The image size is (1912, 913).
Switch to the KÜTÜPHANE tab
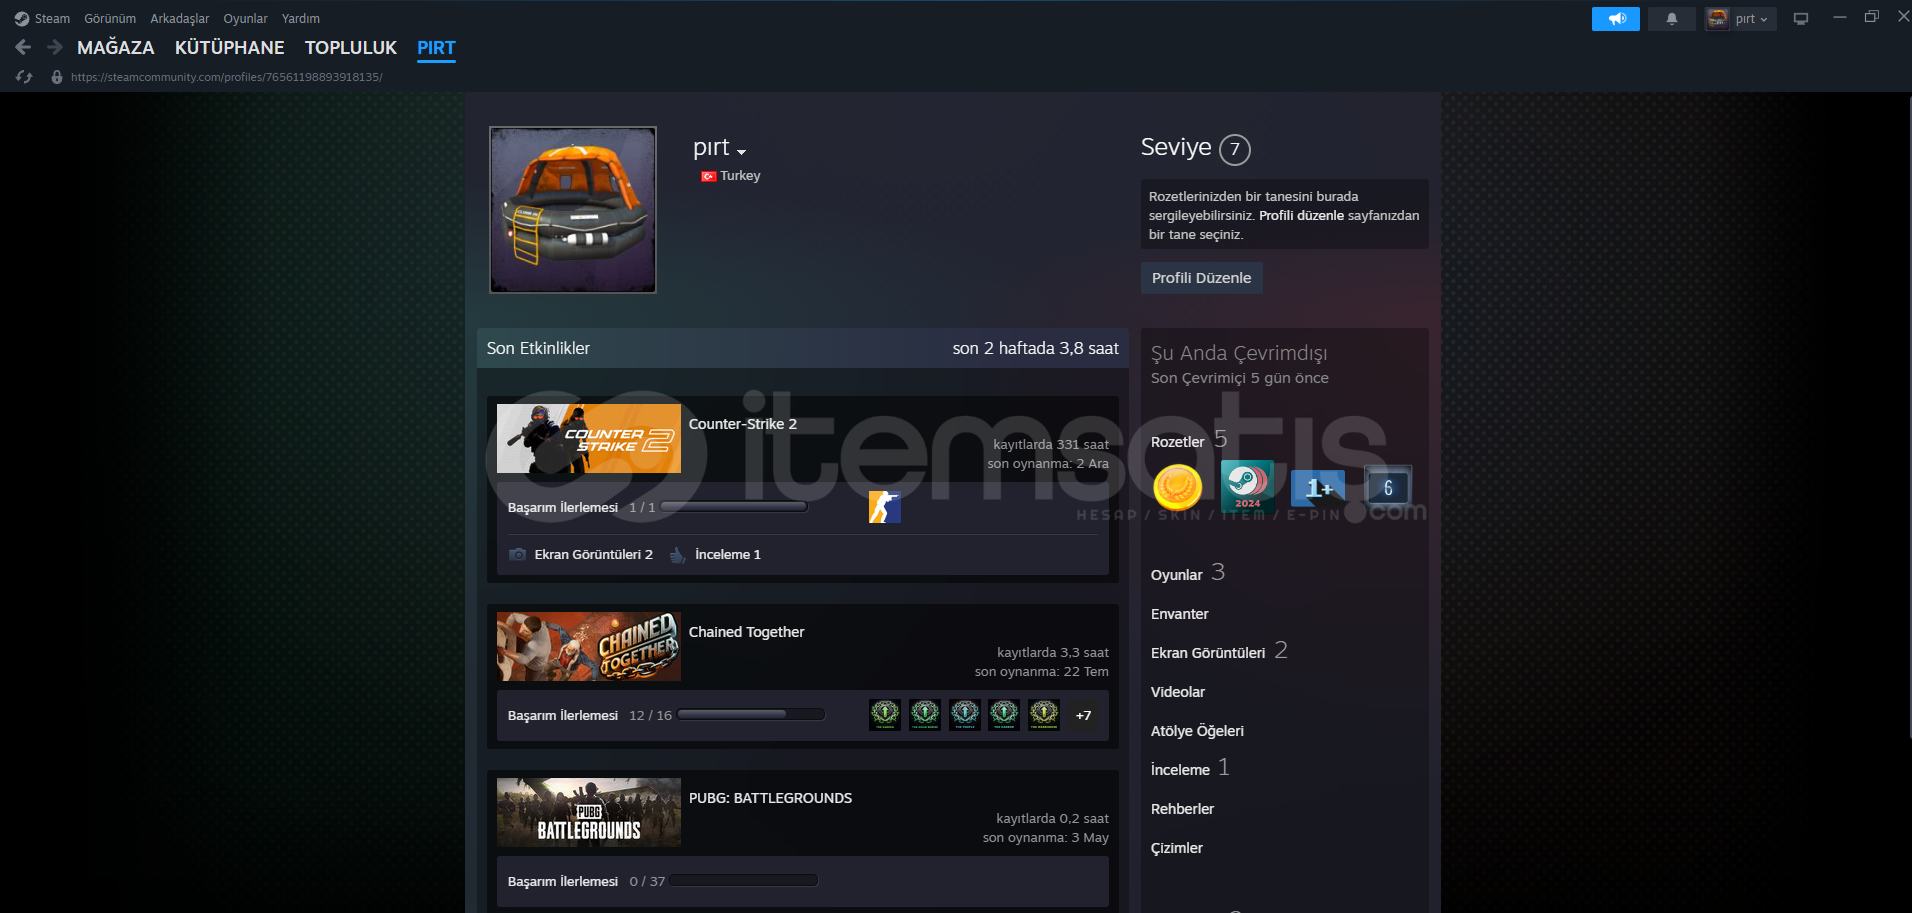[x=230, y=48]
